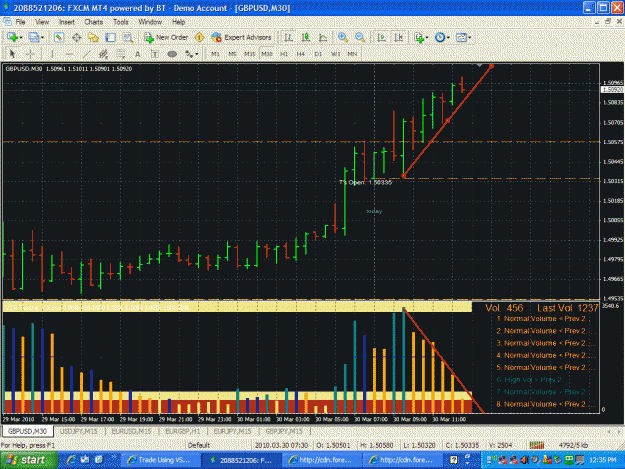Select the M30 timeframe button
Screen dimensions: 625x469
[x=267, y=54]
